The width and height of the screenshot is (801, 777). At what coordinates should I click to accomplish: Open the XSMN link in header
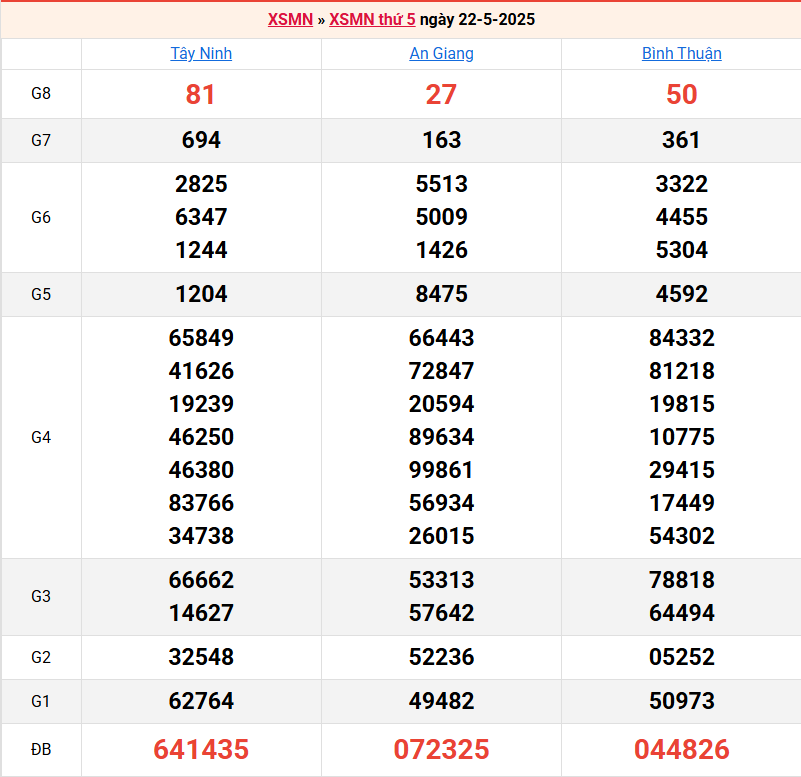[290, 19]
